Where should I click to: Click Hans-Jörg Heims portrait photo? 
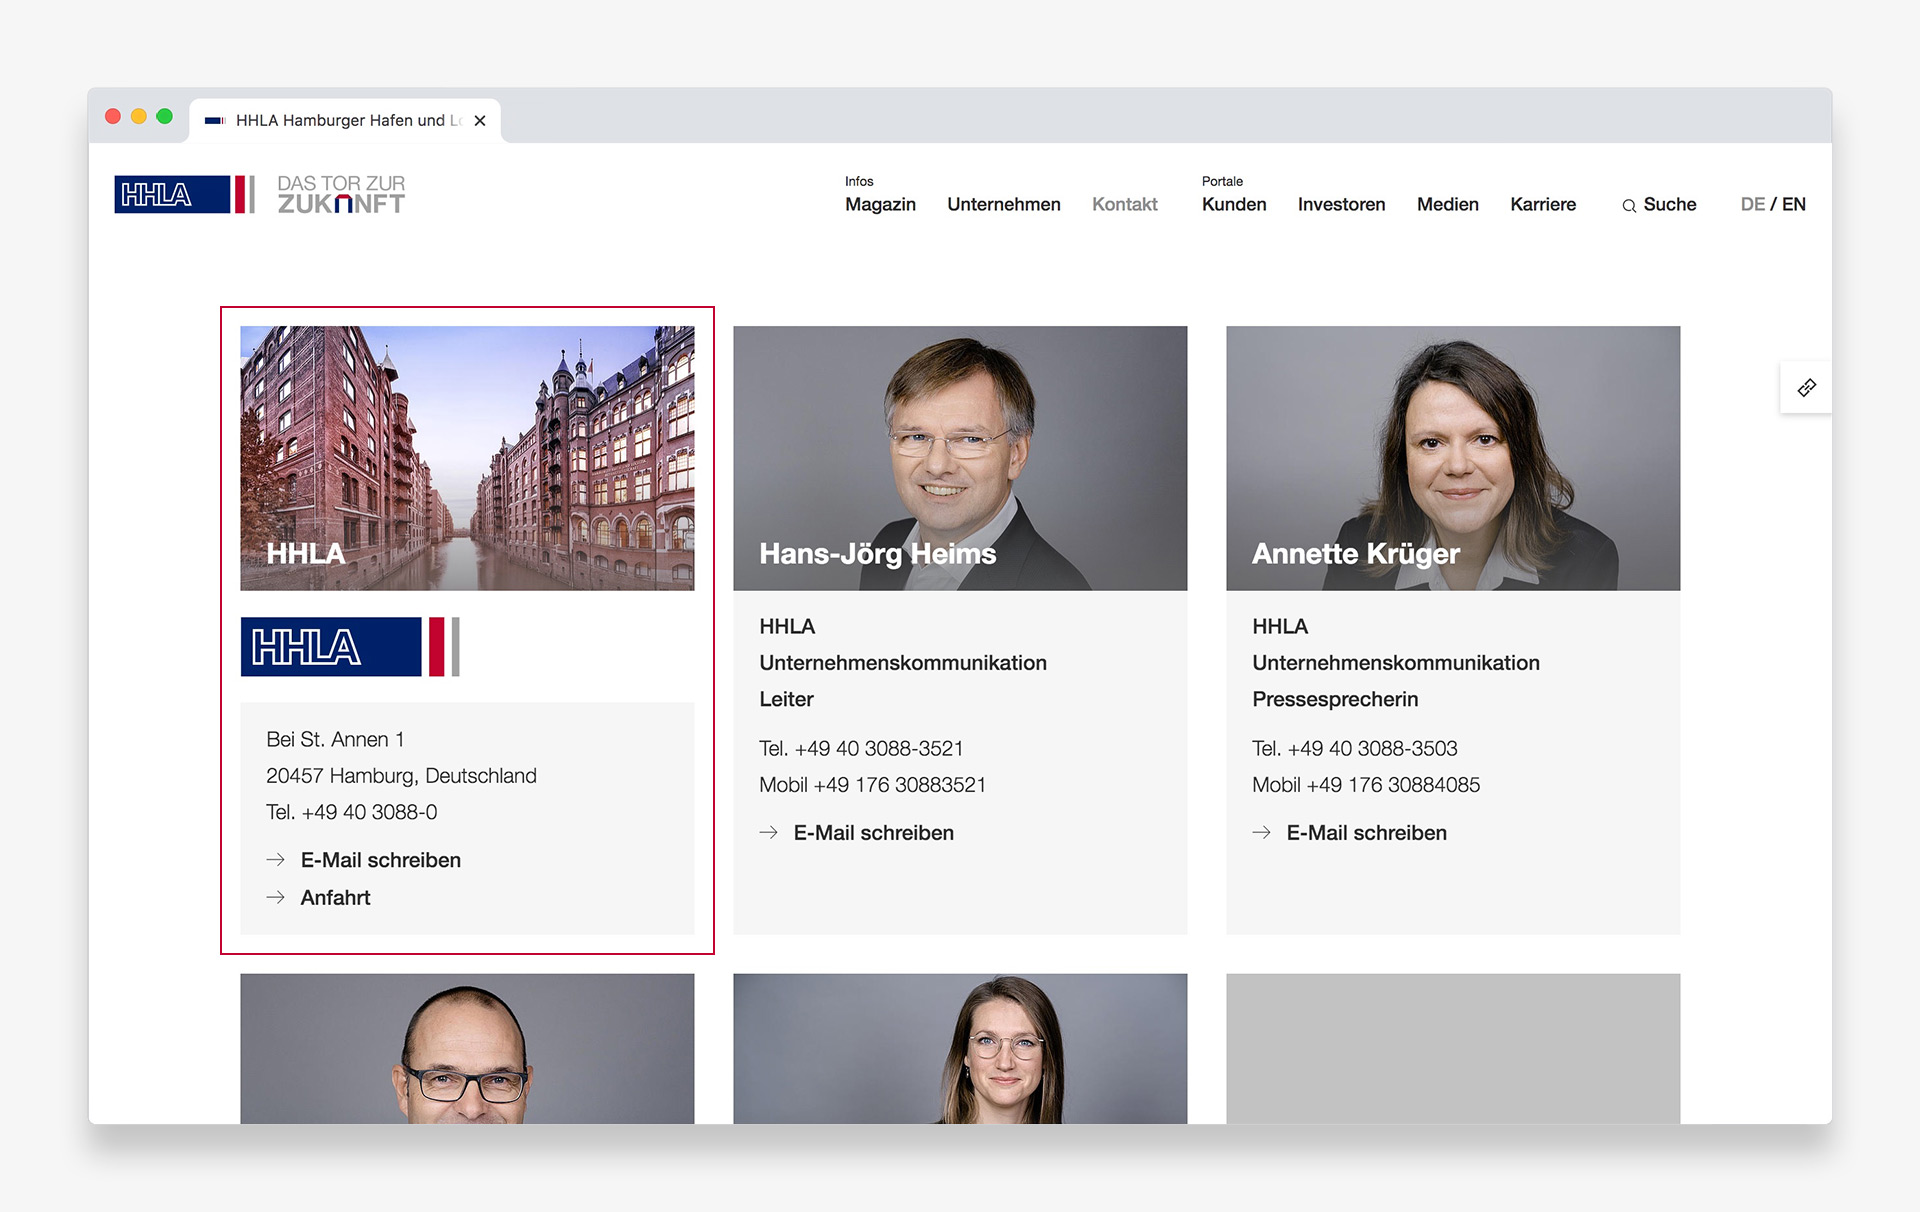(960, 458)
